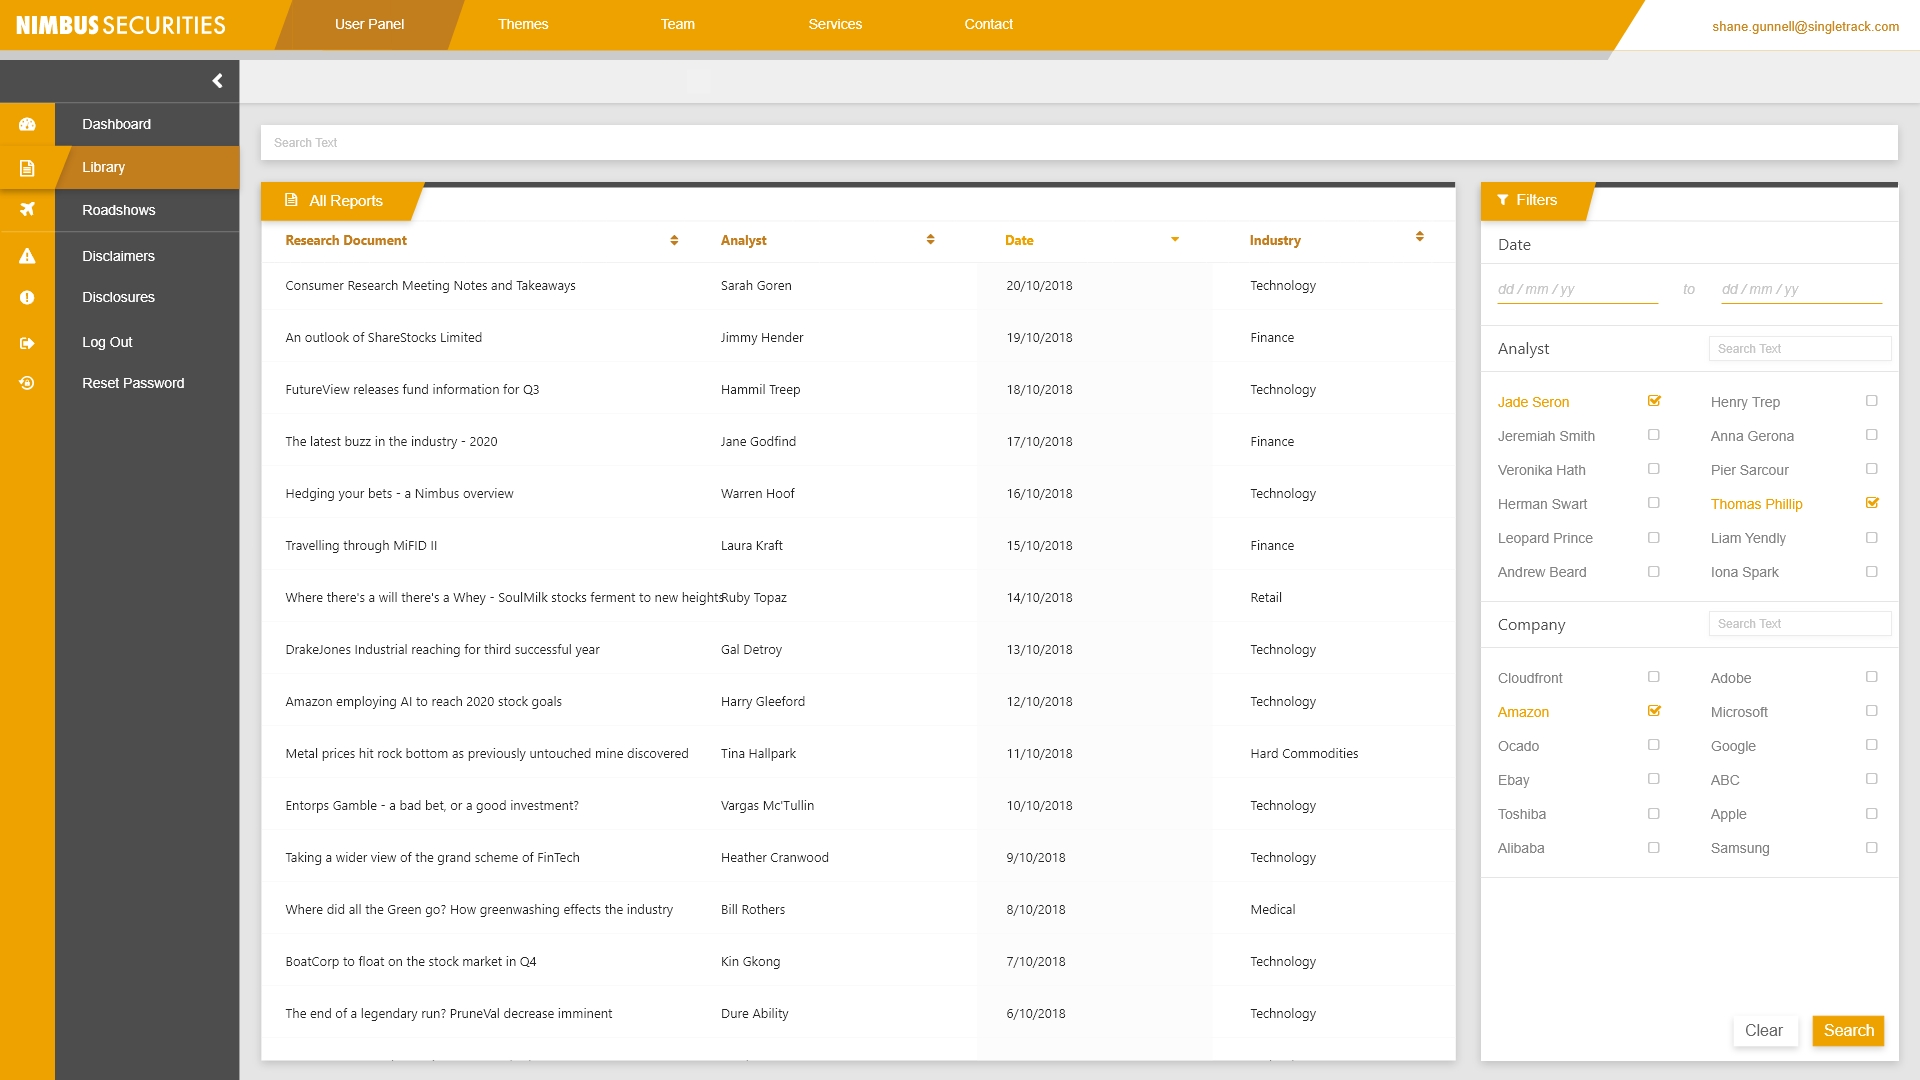This screenshot has height=1080, width=1920.
Task: Uncheck the Jade Seron analyst checkbox
Action: tap(1654, 401)
